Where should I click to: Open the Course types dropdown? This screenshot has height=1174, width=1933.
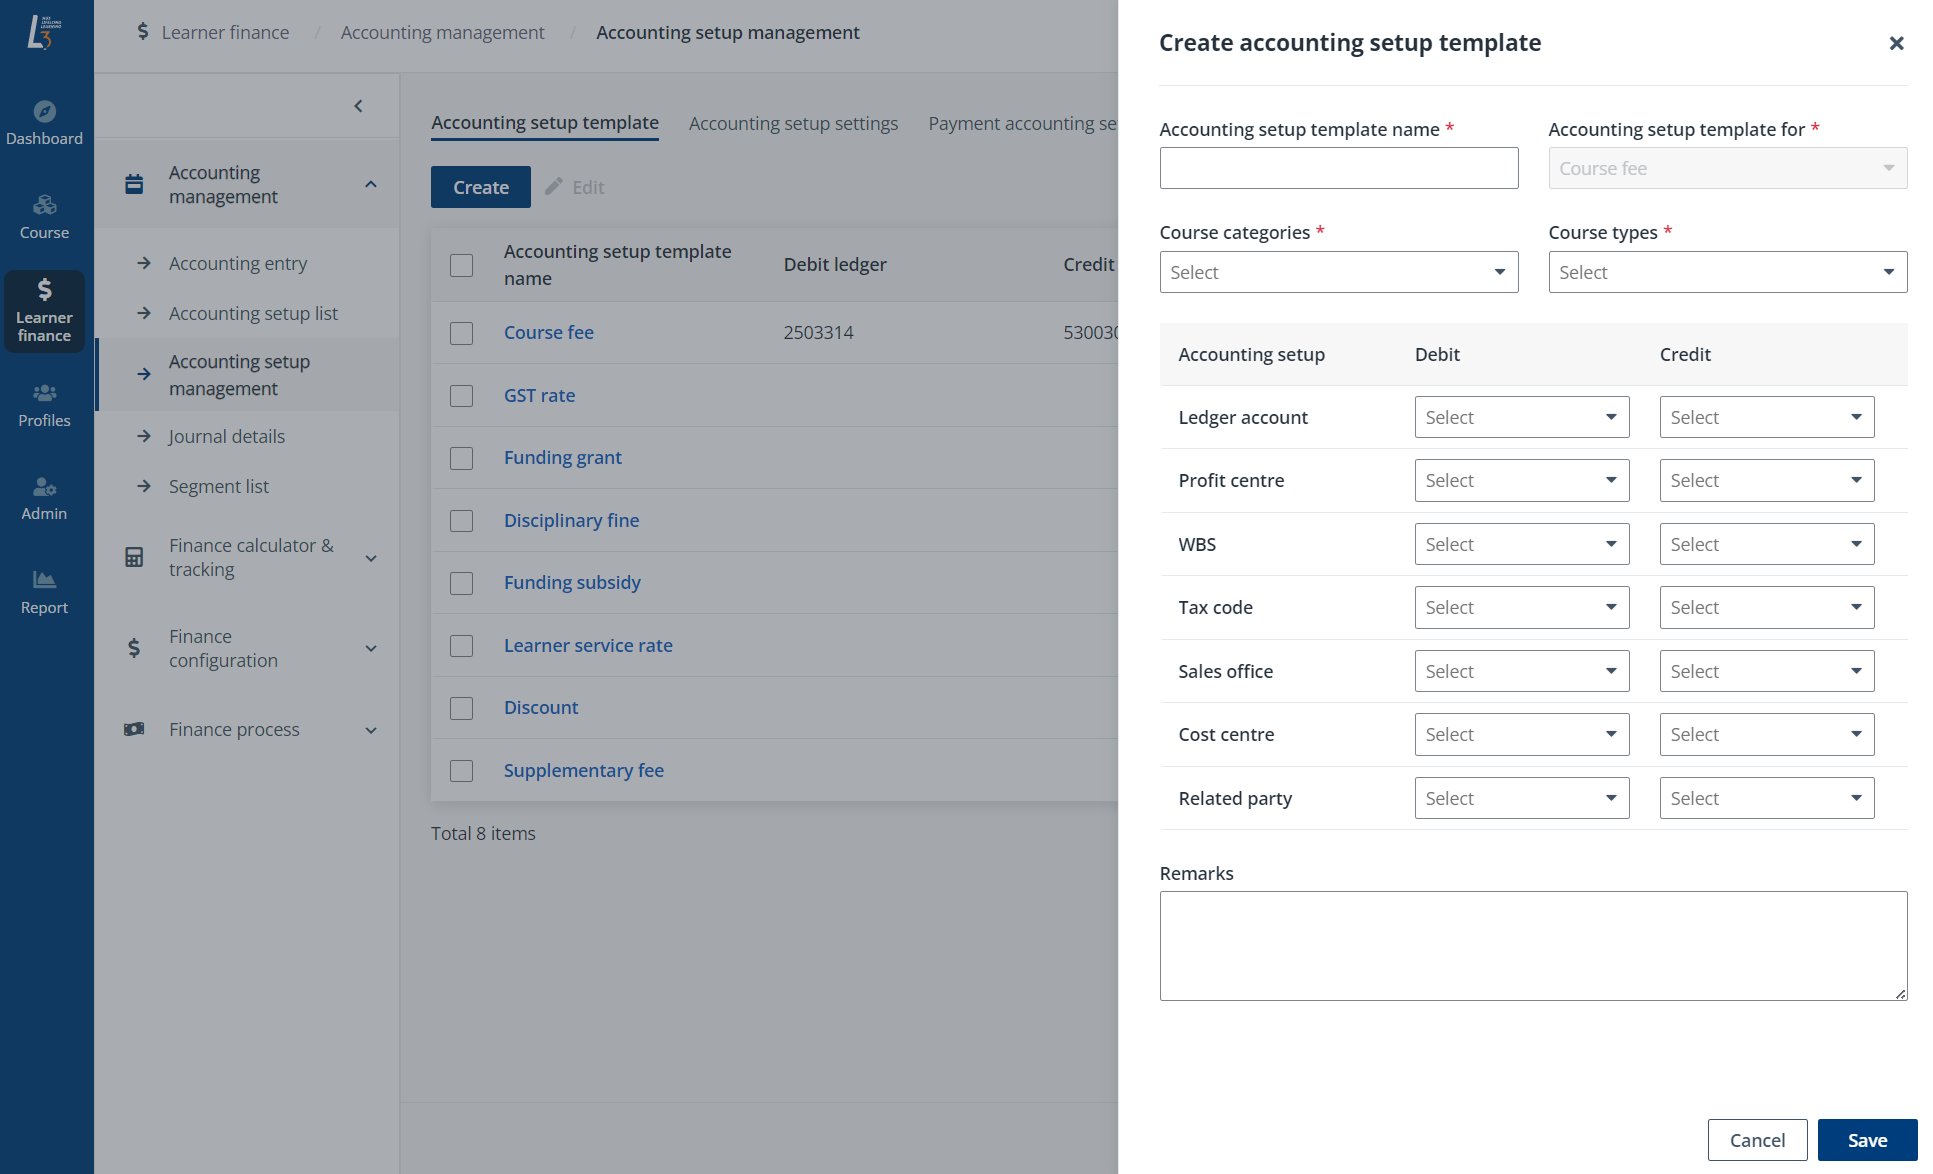tap(1727, 271)
